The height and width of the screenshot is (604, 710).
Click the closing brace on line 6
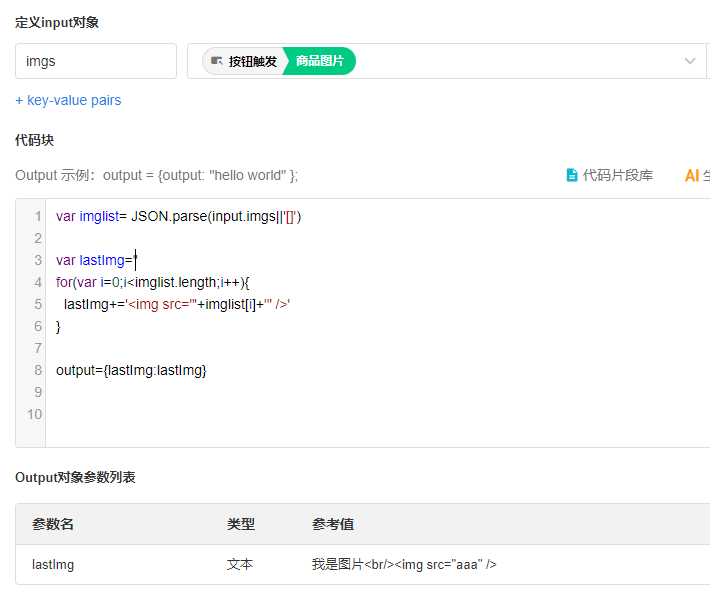[59, 326]
